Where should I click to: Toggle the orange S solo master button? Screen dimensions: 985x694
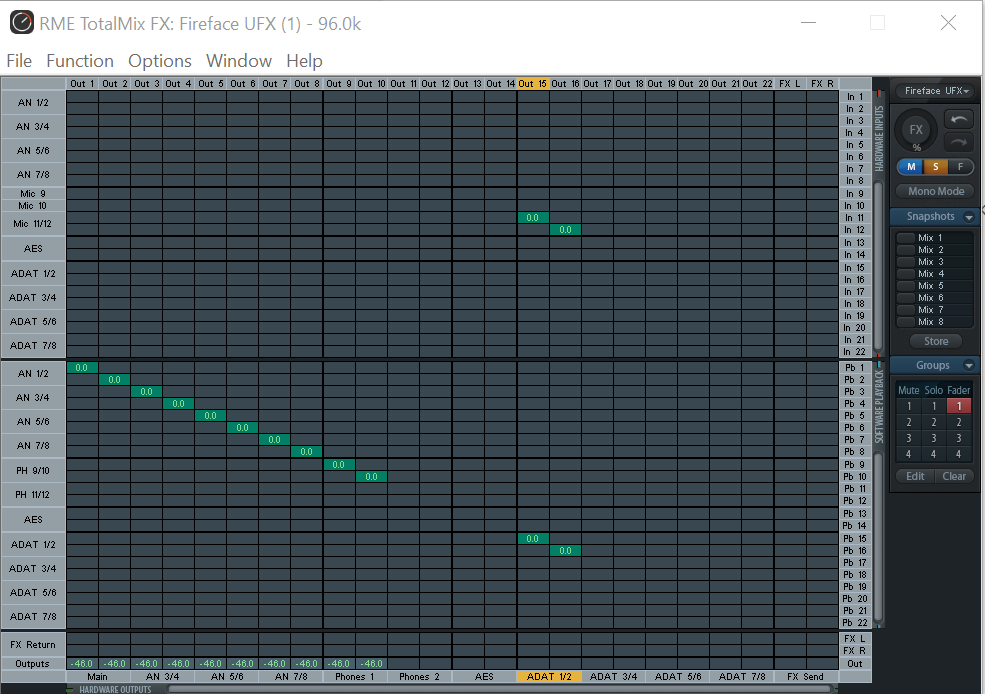pos(935,166)
